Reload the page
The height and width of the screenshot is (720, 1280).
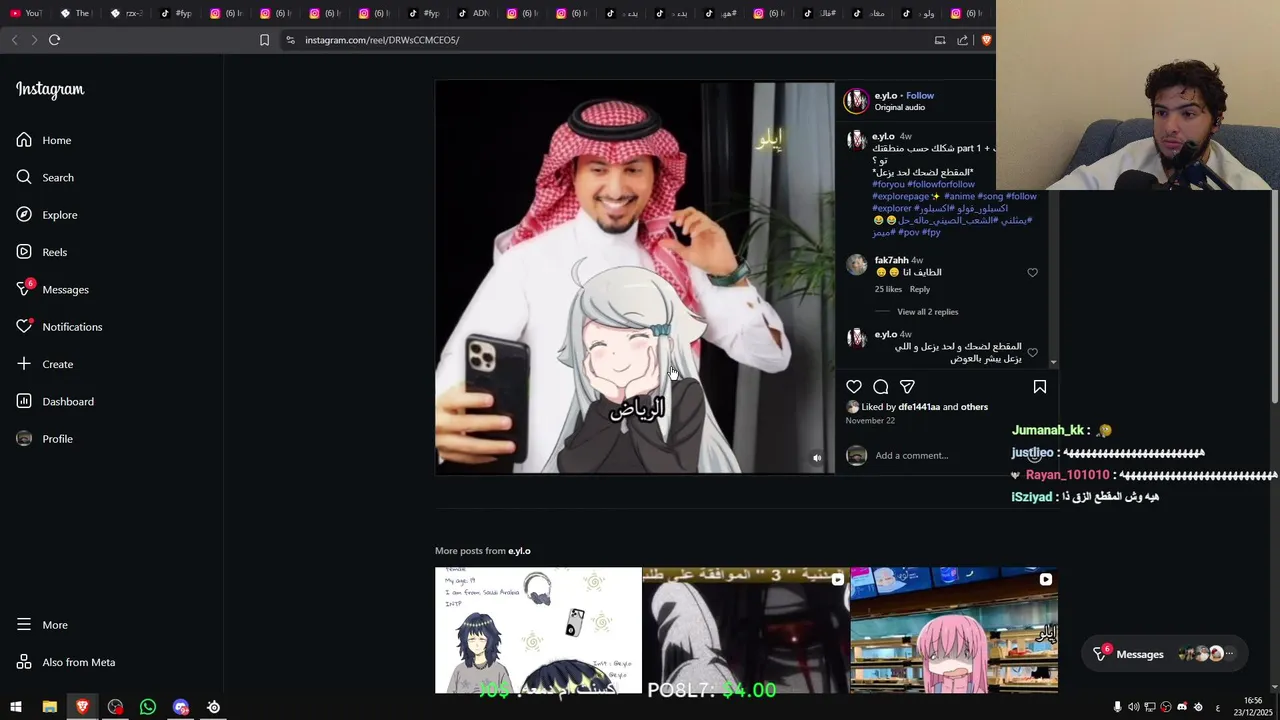(x=55, y=40)
